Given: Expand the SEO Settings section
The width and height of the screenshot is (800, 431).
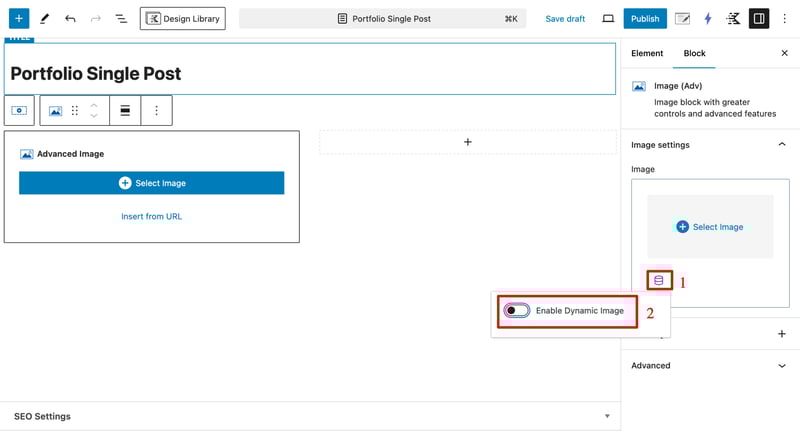Looking at the screenshot, I should pyautogui.click(x=607, y=416).
